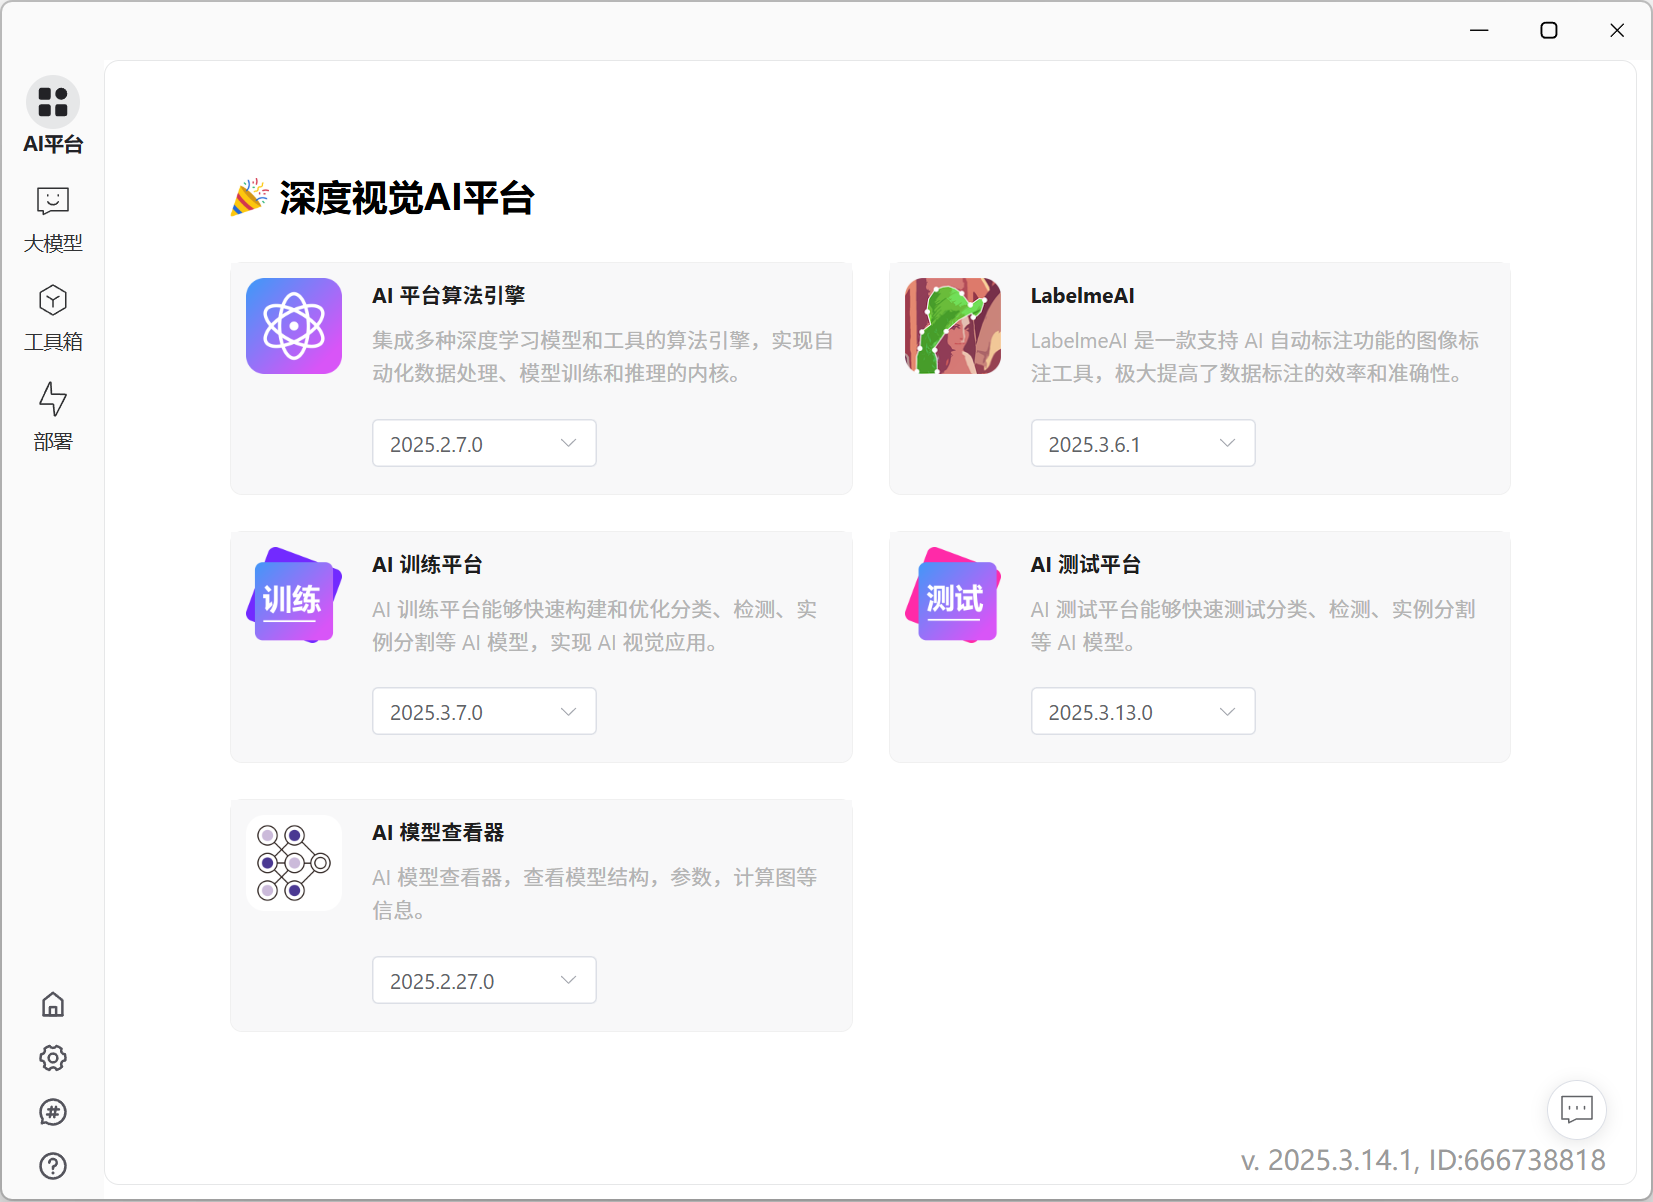The height and width of the screenshot is (1202, 1653).
Task: Select the 部署 lightning bolt icon
Action: pos(53,399)
